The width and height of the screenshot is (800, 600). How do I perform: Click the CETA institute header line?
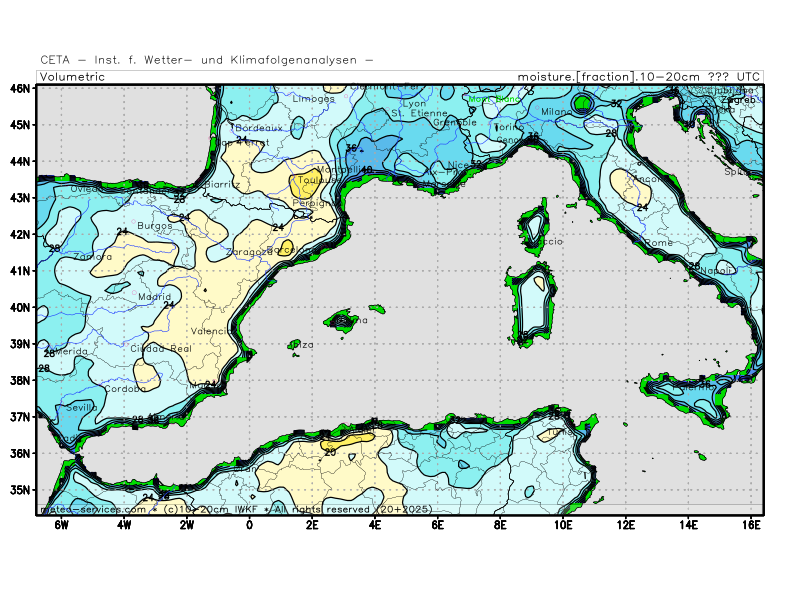[207, 60]
